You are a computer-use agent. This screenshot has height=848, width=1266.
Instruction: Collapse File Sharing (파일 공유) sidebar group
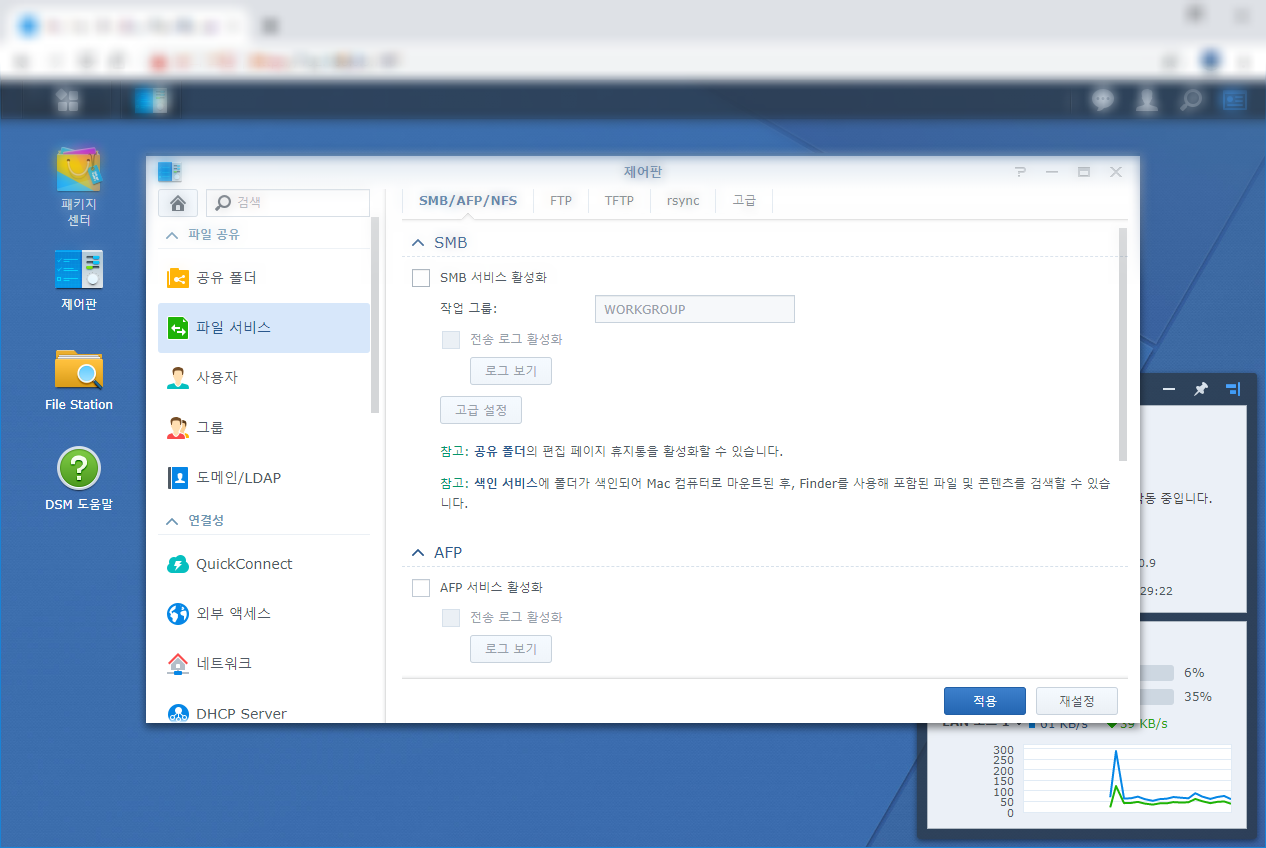(x=170, y=234)
